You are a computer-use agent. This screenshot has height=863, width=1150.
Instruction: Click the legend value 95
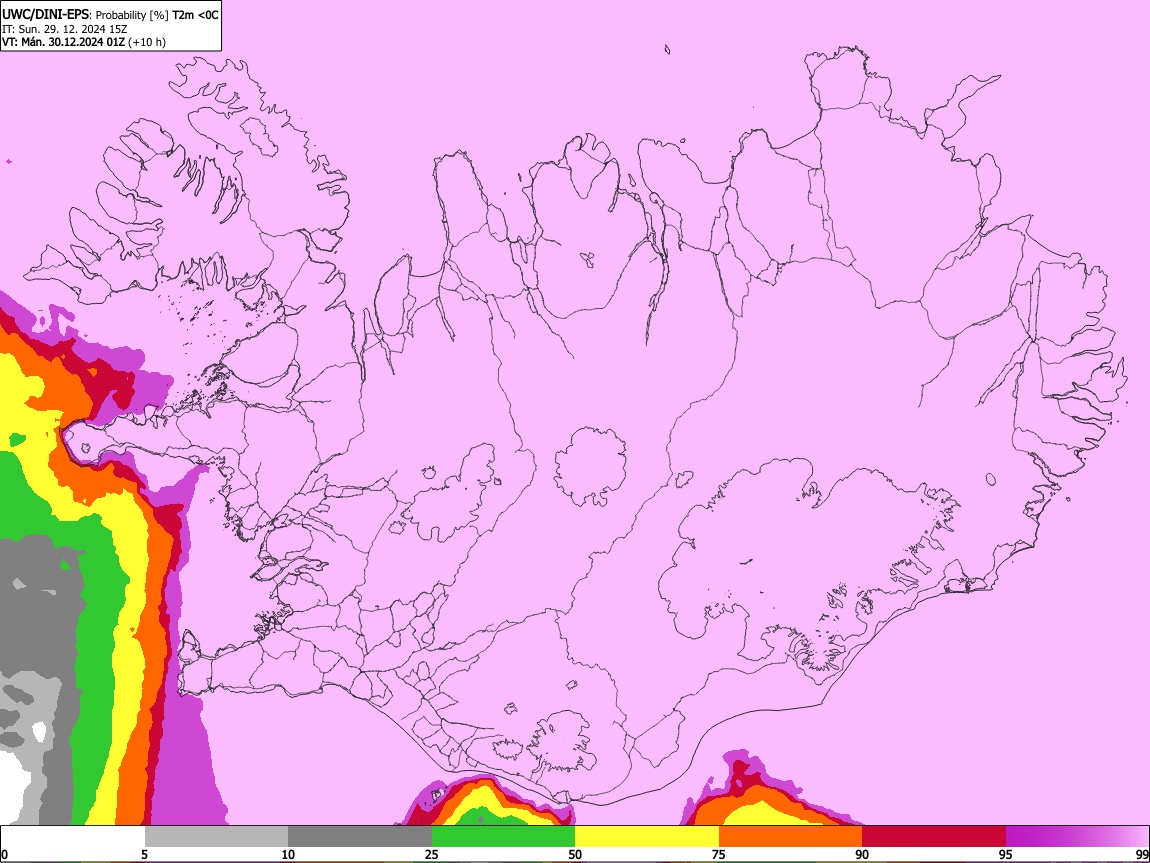(x=1006, y=854)
